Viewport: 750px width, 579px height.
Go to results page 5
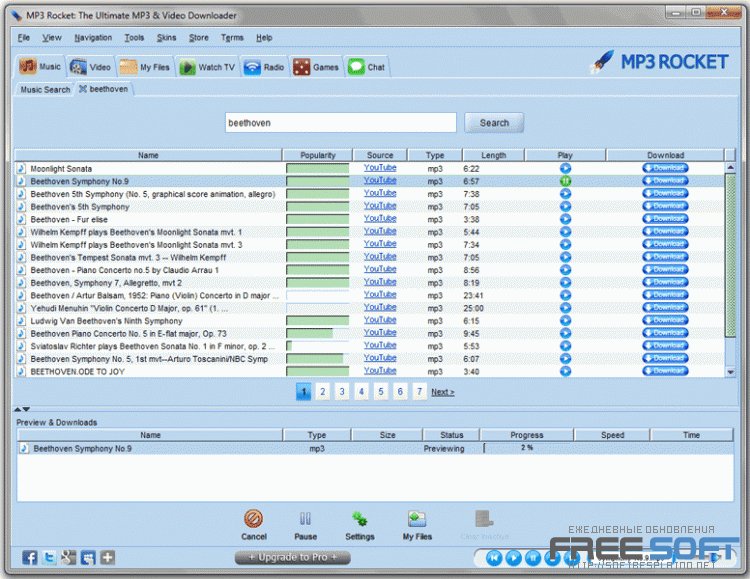(x=381, y=392)
